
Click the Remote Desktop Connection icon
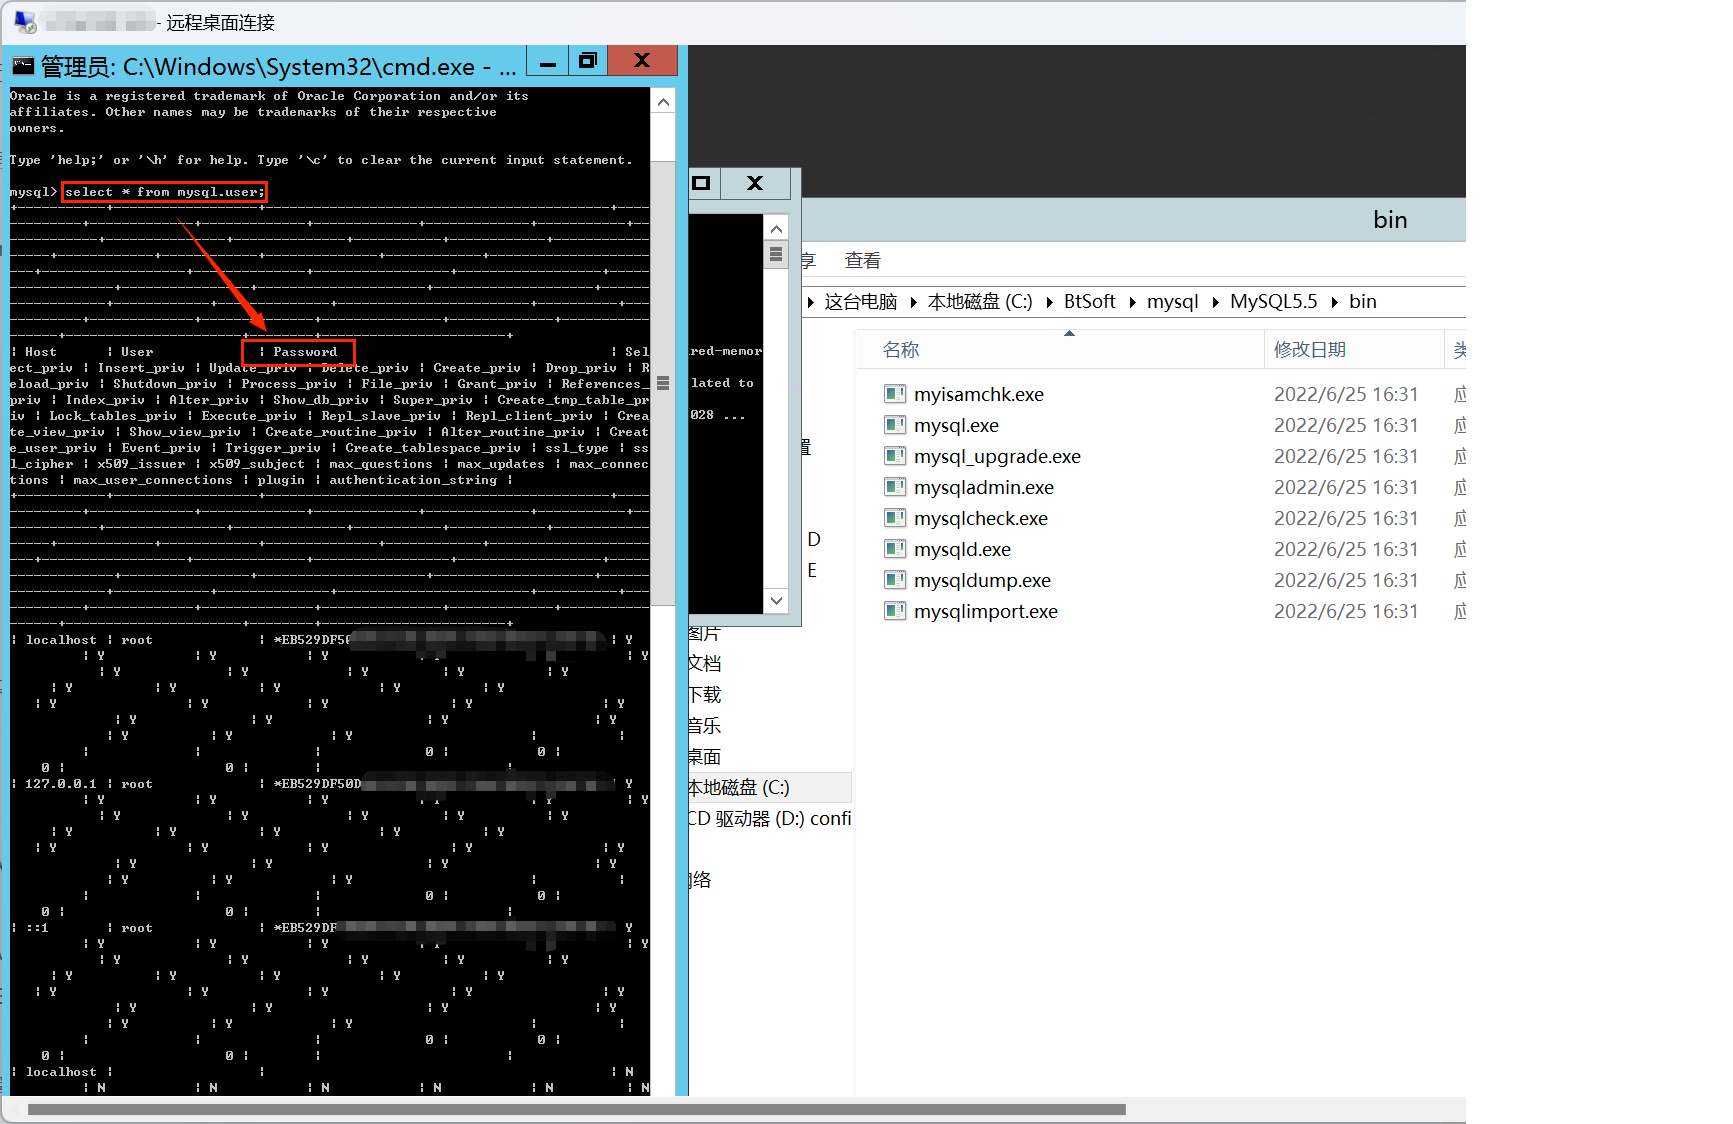(x=25, y=22)
